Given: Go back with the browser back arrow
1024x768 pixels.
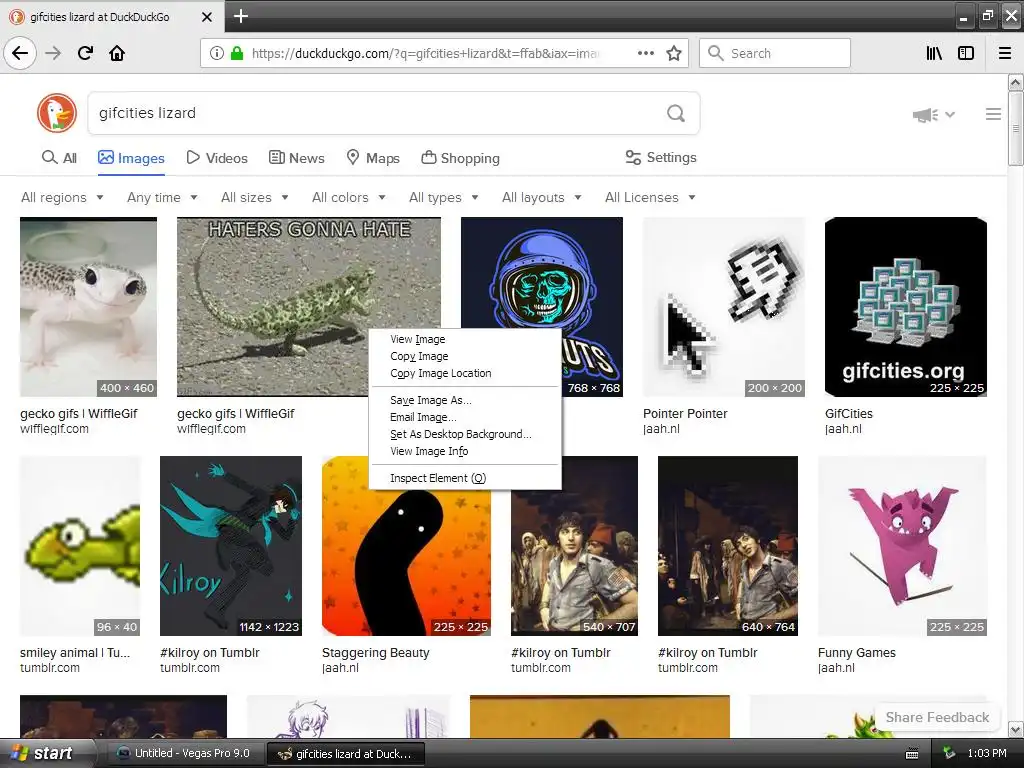Looking at the screenshot, I should [20, 53].
